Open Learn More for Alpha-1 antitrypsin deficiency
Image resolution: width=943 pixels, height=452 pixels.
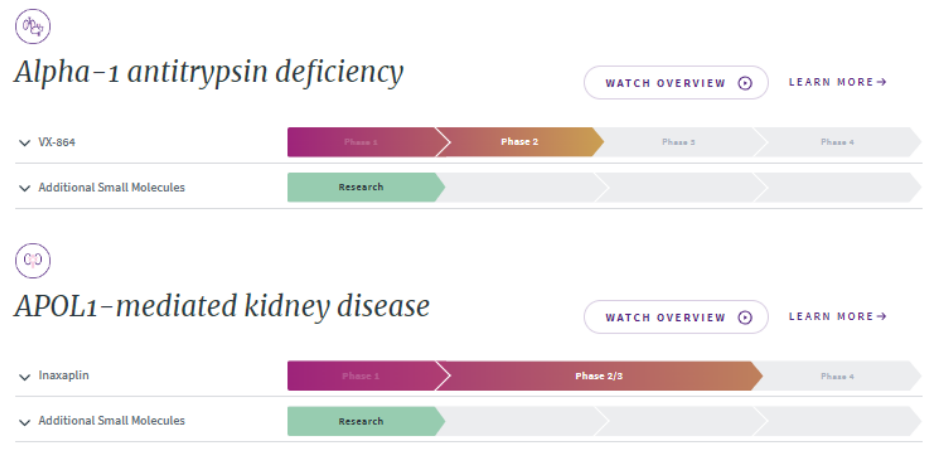[x=837, y=82]
